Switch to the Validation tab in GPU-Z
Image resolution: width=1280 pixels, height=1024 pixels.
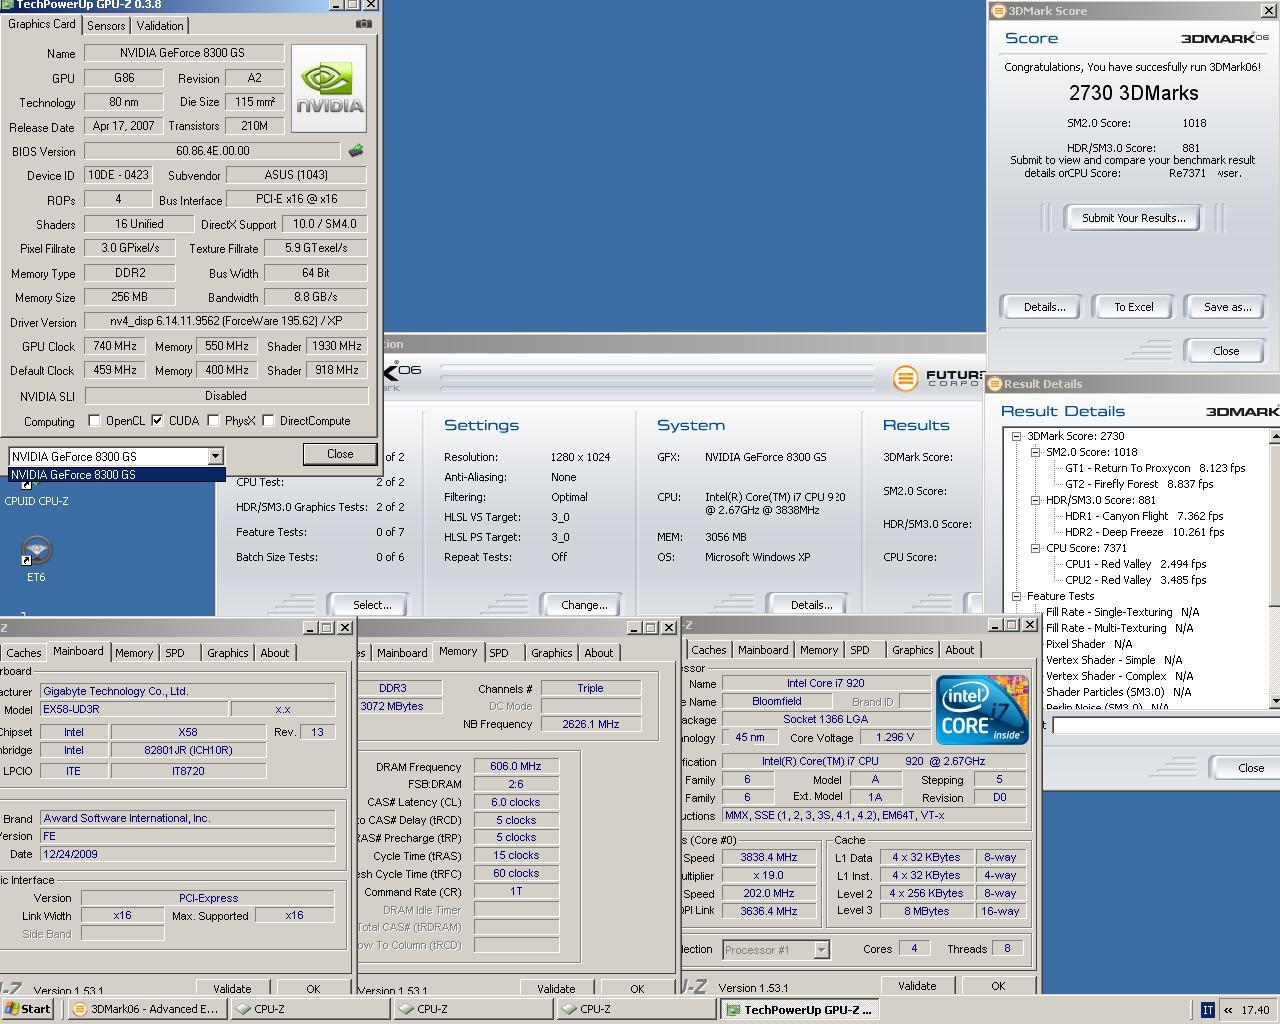pyautogui.click(x=160, y=26)
